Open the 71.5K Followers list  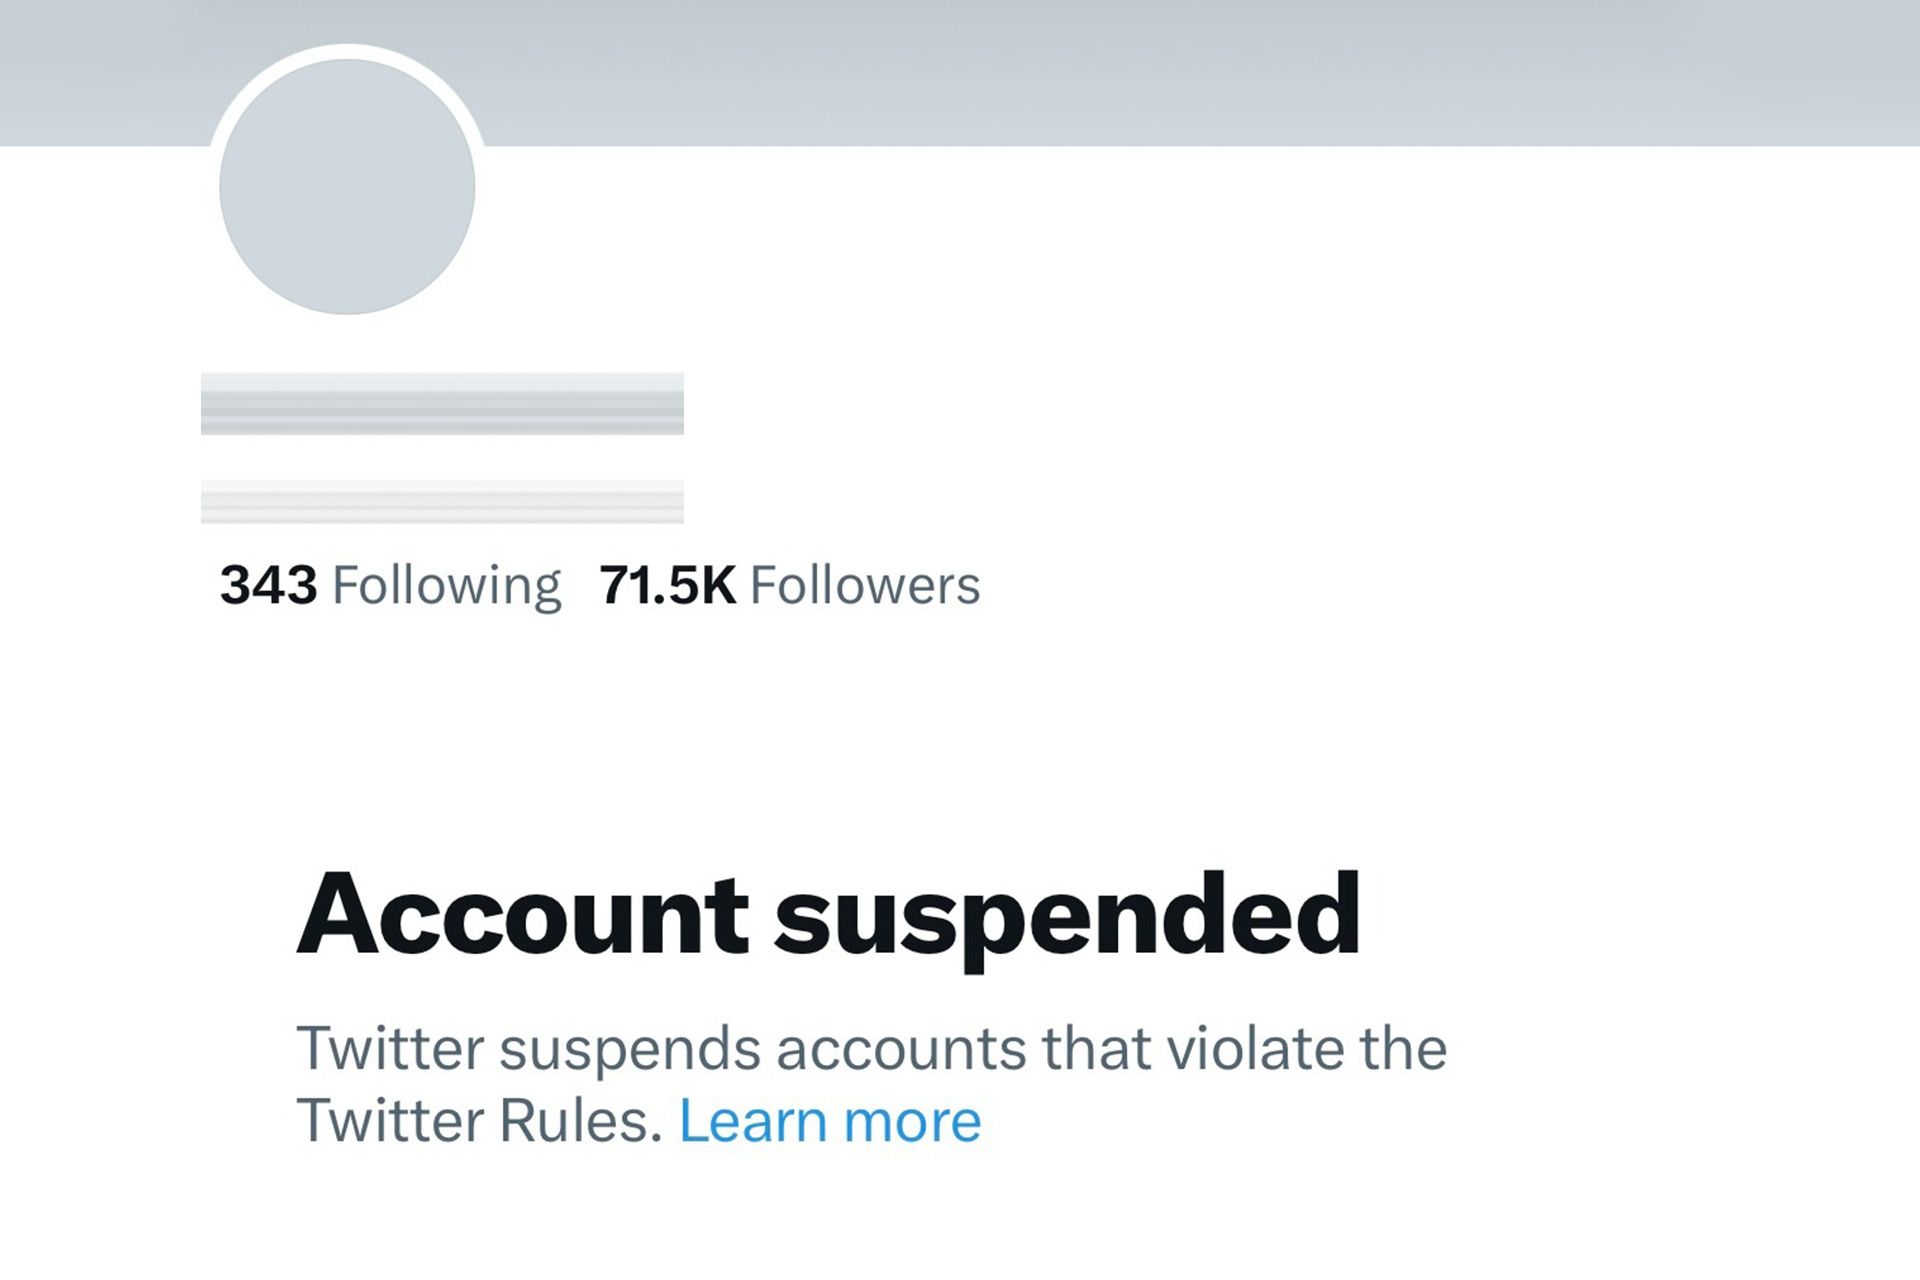(x=790, y=586)
